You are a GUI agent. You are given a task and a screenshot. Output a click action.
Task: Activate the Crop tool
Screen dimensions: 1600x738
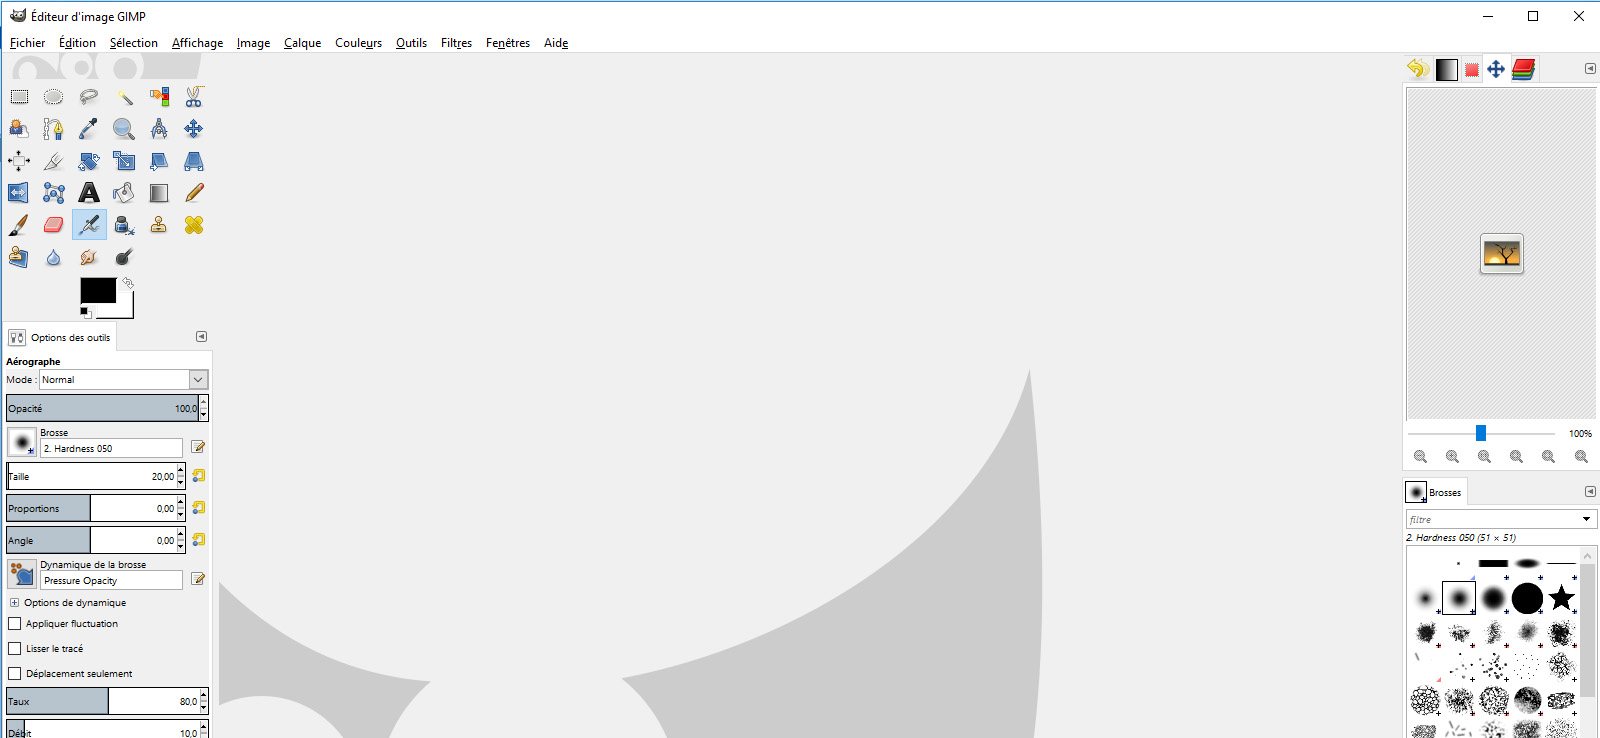pyautogui.click(x=54, y=161)
